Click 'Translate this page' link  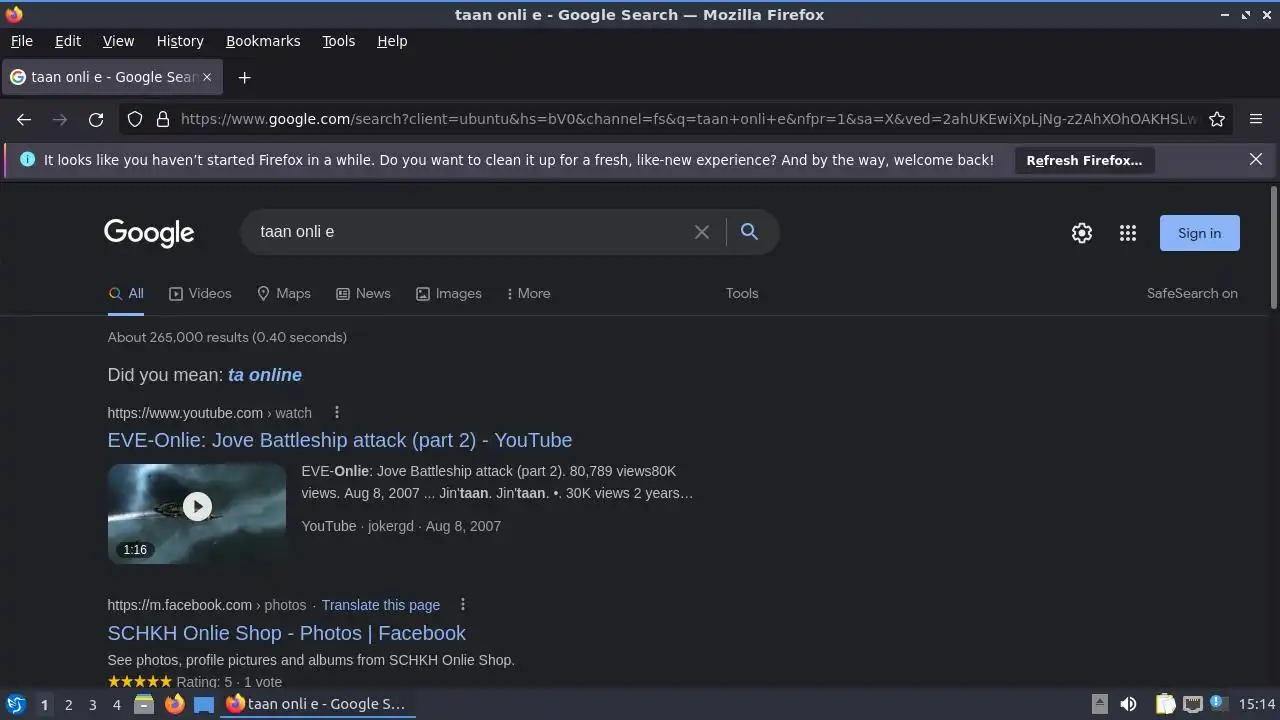(x=381, y=605)
